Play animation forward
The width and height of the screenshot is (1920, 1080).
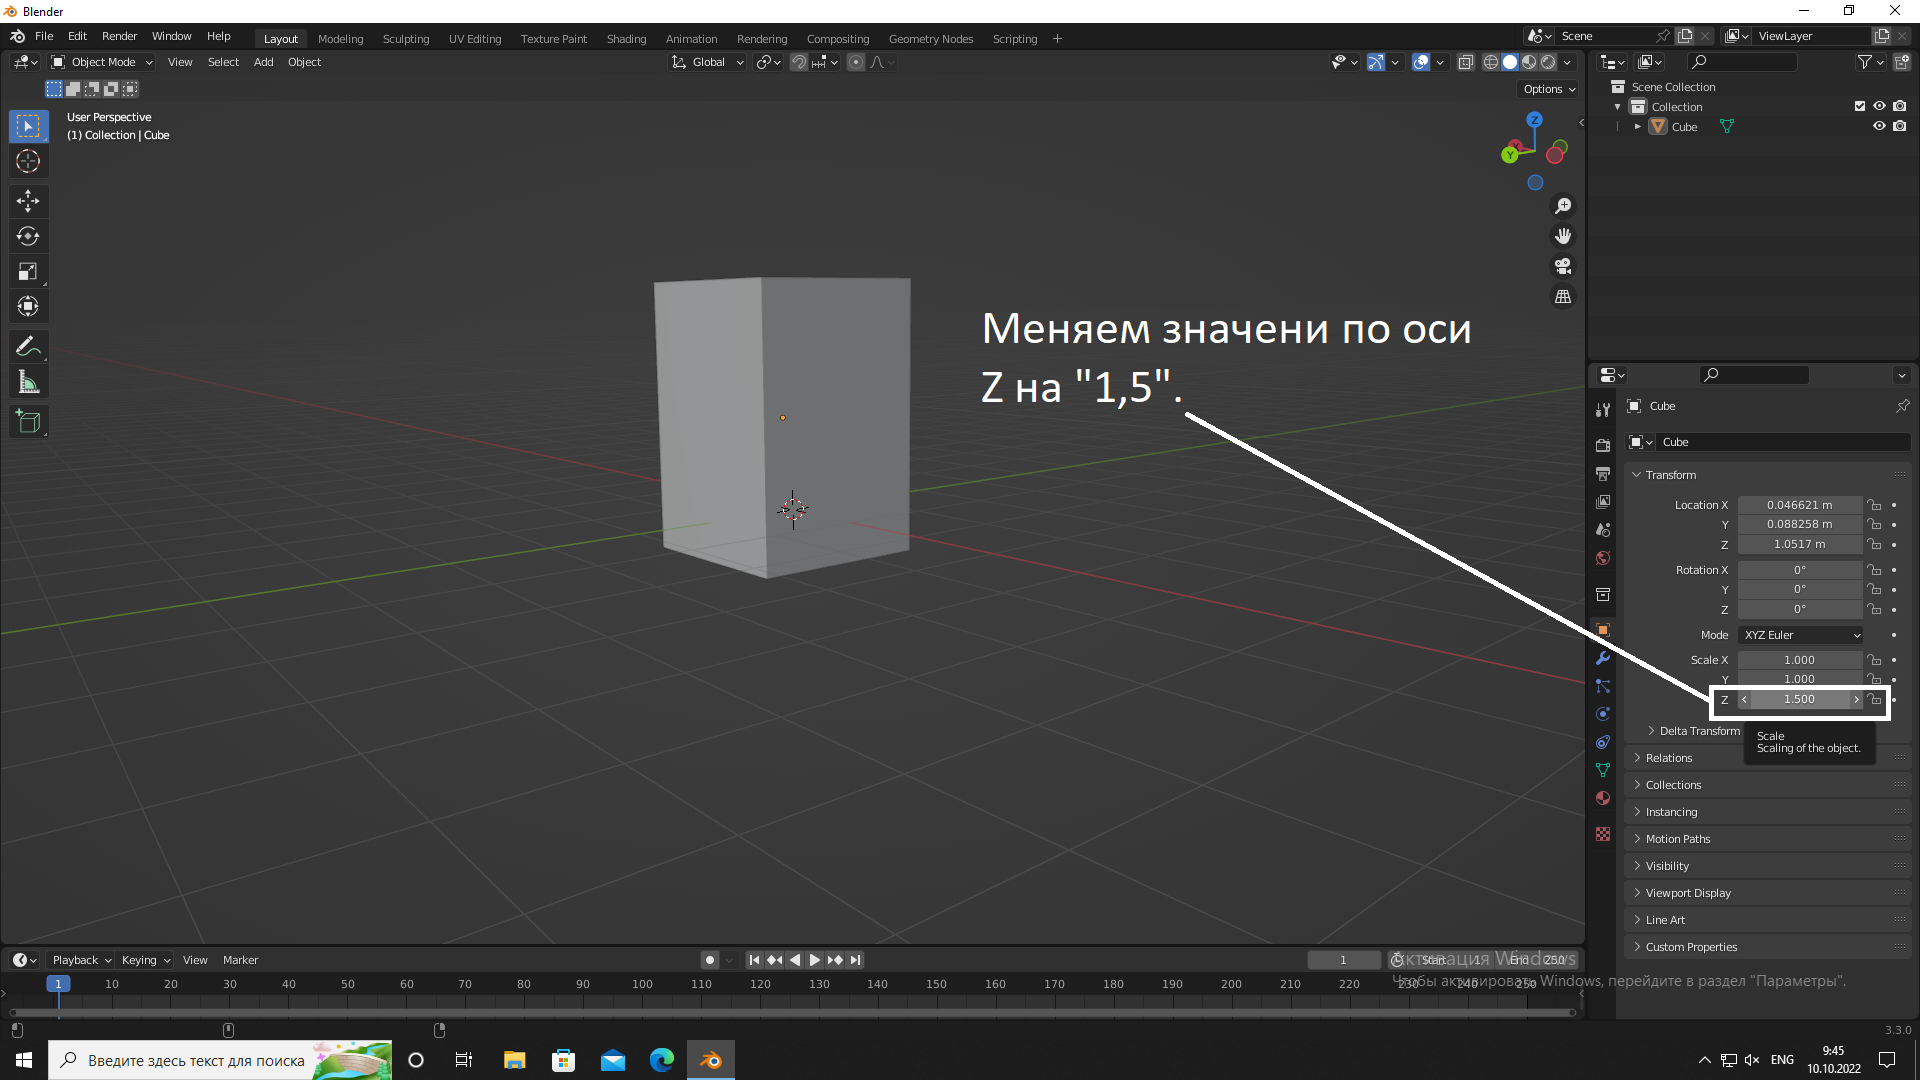815,960
